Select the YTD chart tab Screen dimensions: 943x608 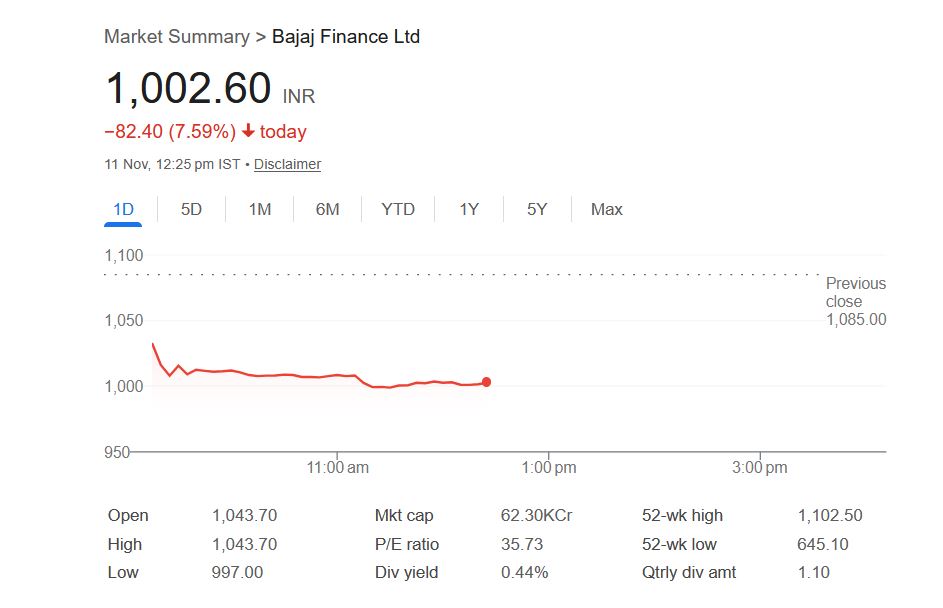click(398, 209)
